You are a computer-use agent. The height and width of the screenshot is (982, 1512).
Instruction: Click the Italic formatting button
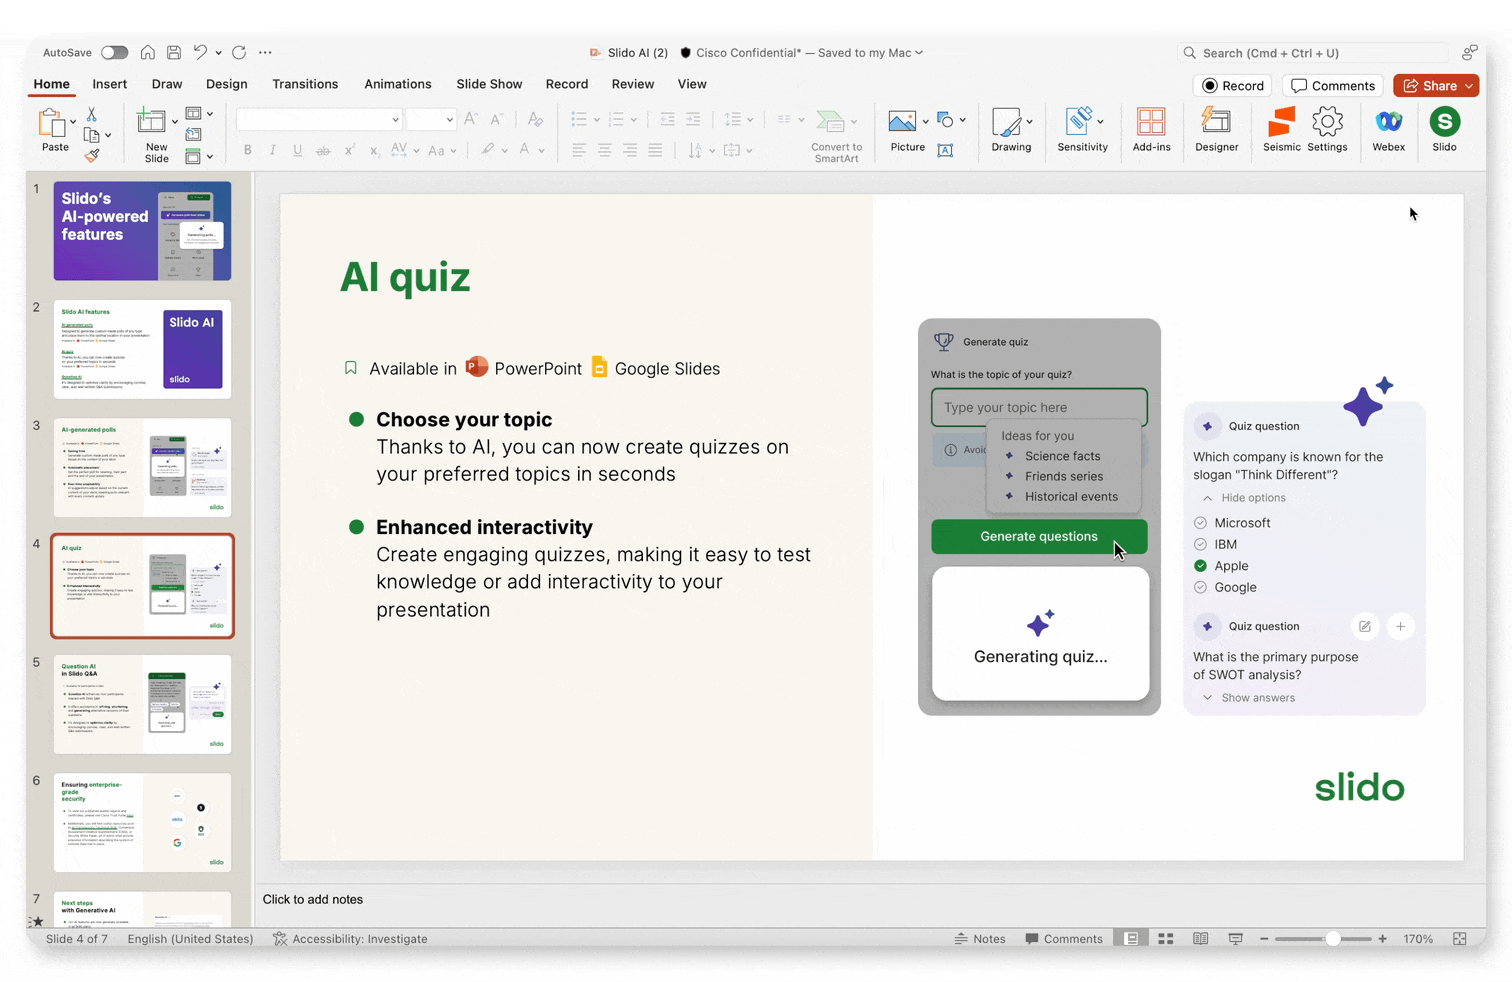[x=272, y=150]
